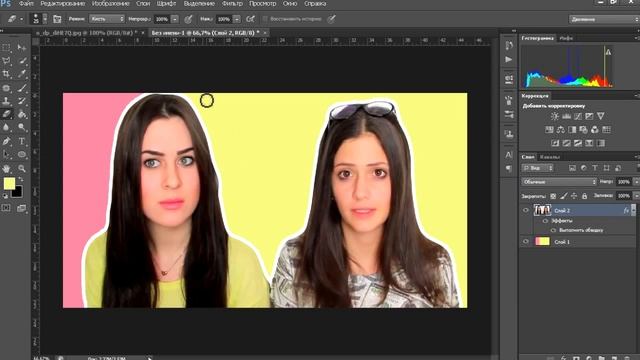Add Channel Mixer adjustment
The width and height of the screenshot is (640, 360).
click(x=595, y=130)
